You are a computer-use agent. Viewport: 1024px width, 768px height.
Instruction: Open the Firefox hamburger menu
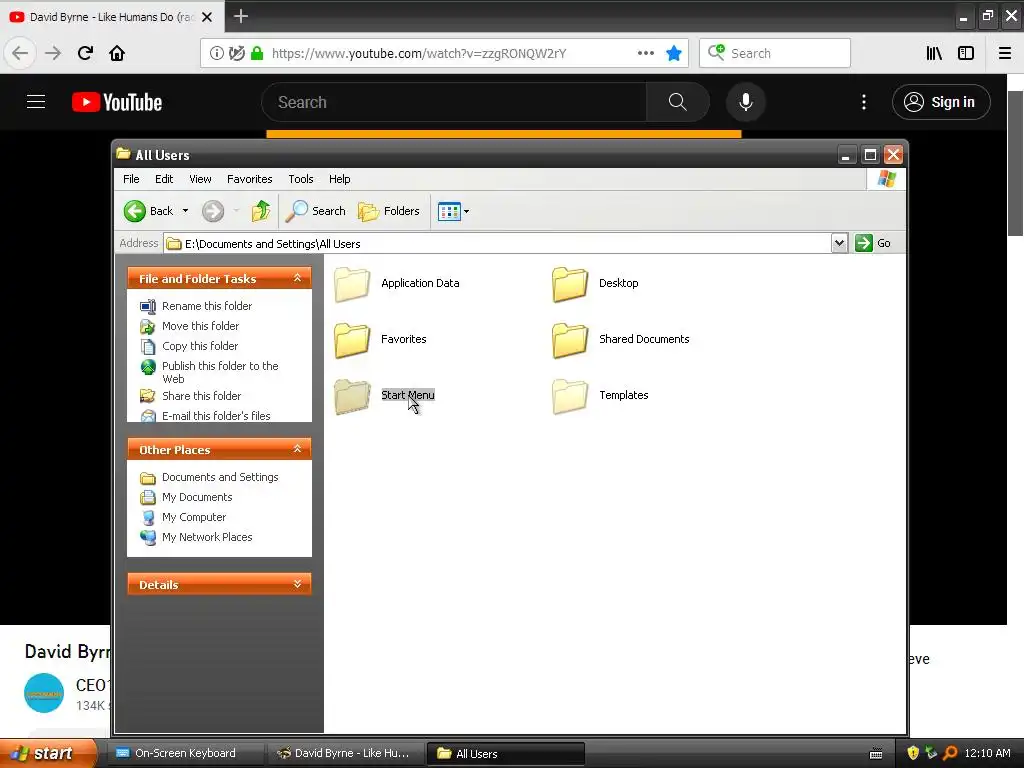1005,53
